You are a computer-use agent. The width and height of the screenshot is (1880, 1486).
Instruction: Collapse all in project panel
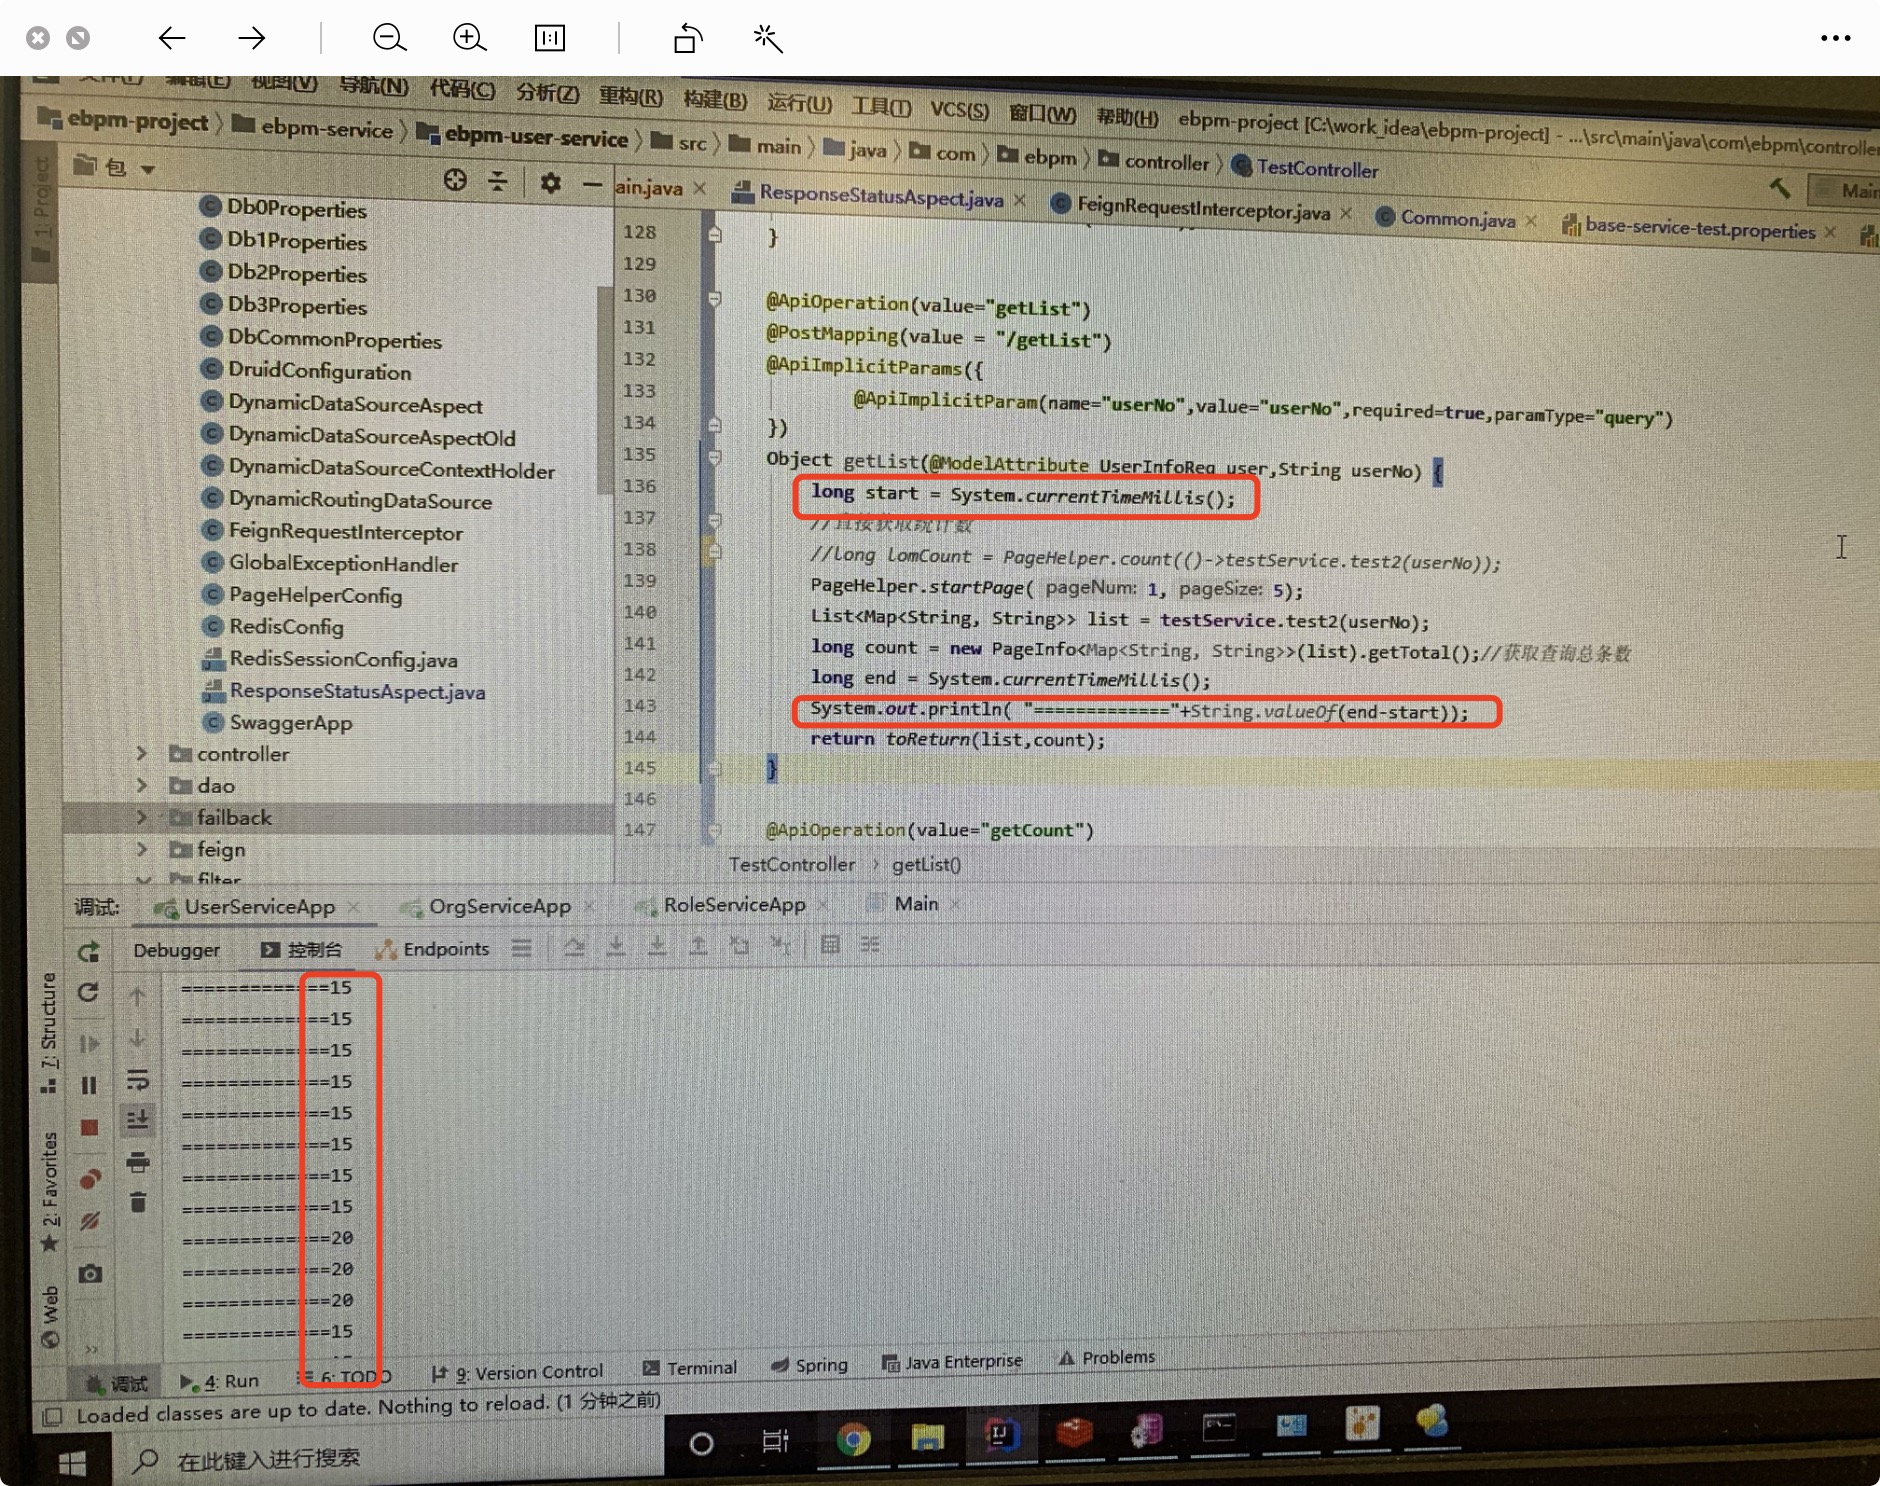tap(497, 181)
